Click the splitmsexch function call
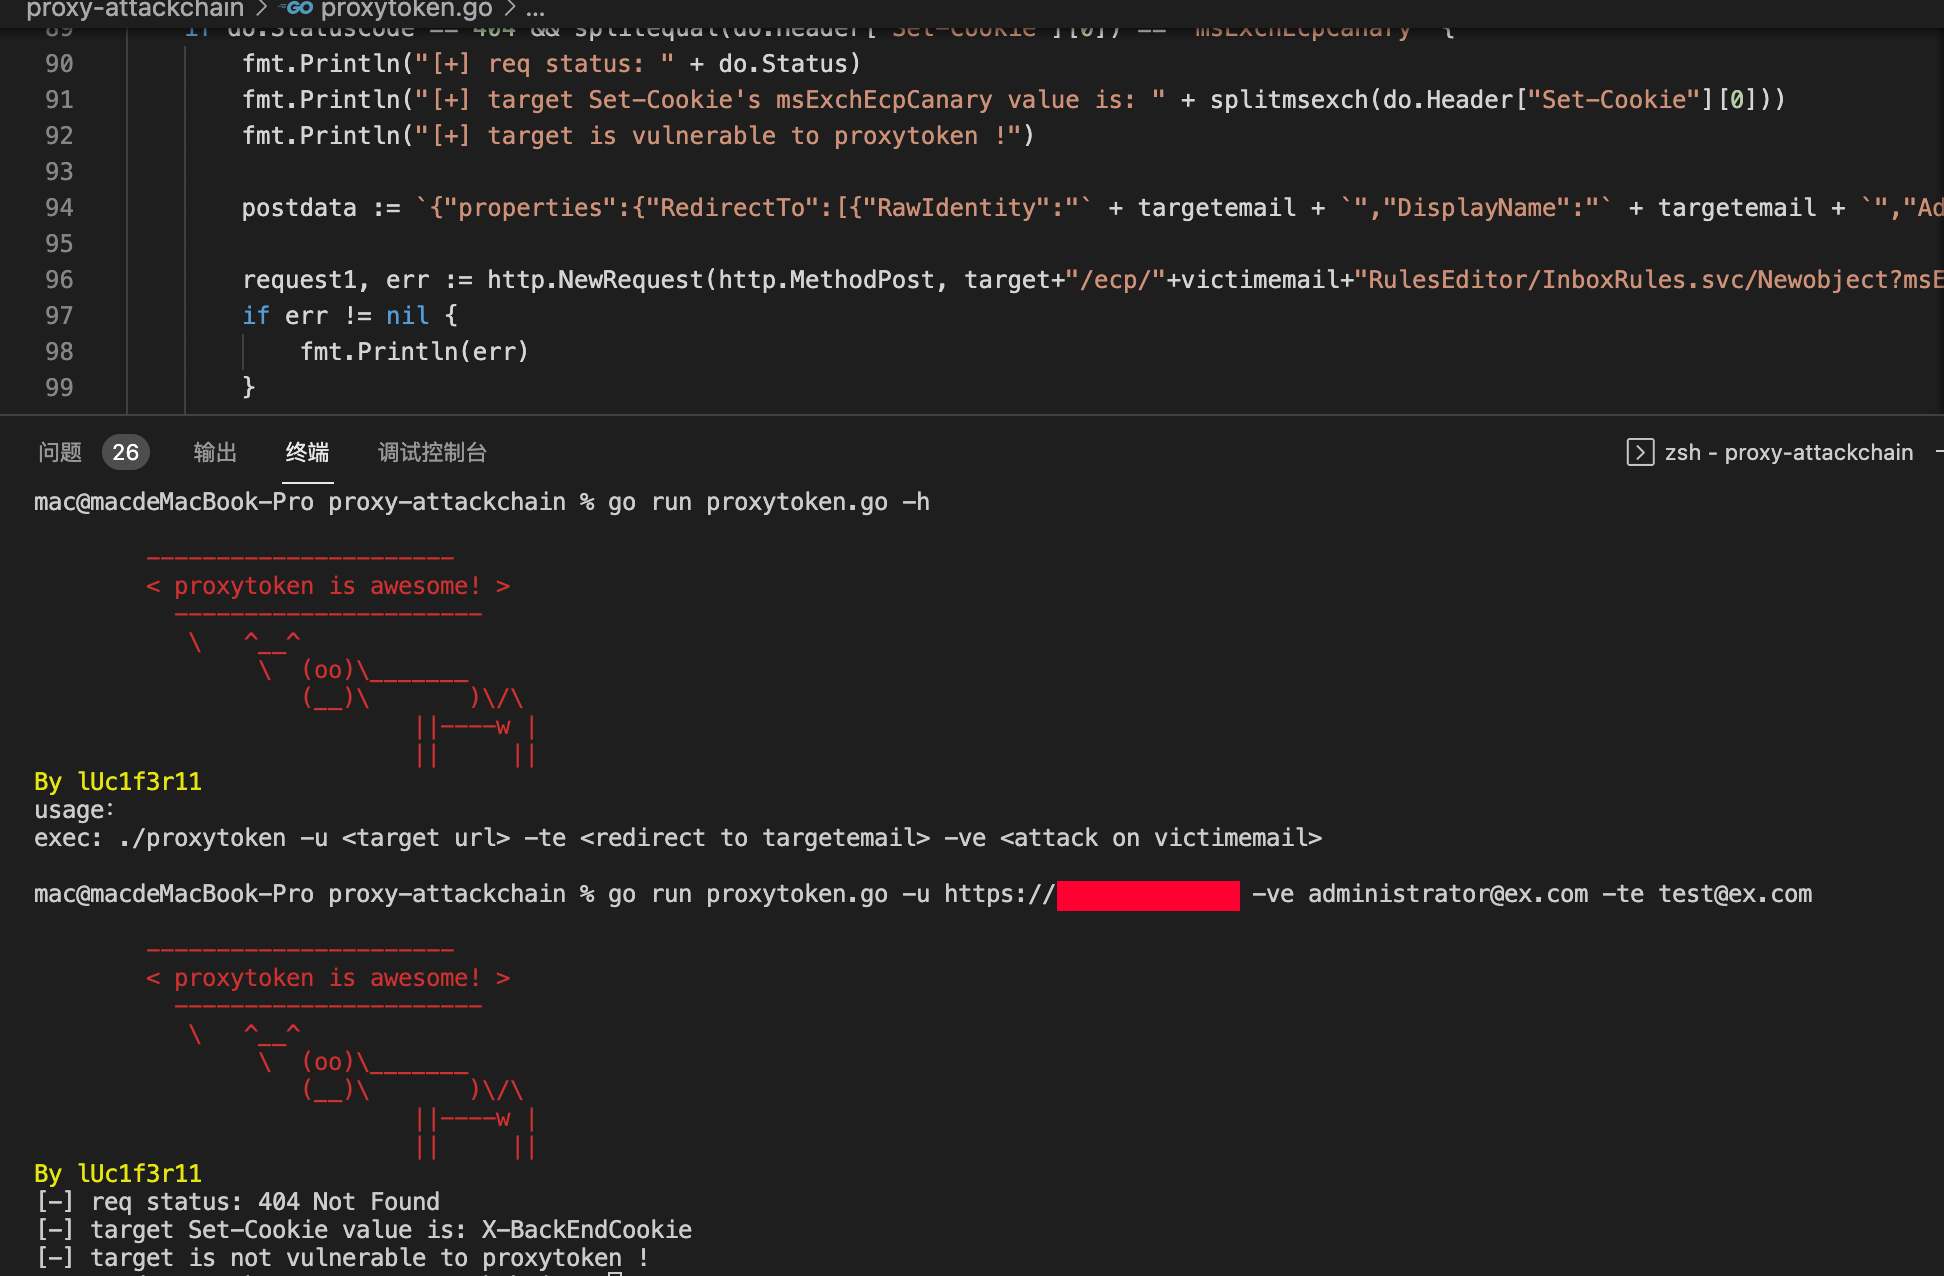The image size is (1944, 1276). [1288, 100]
